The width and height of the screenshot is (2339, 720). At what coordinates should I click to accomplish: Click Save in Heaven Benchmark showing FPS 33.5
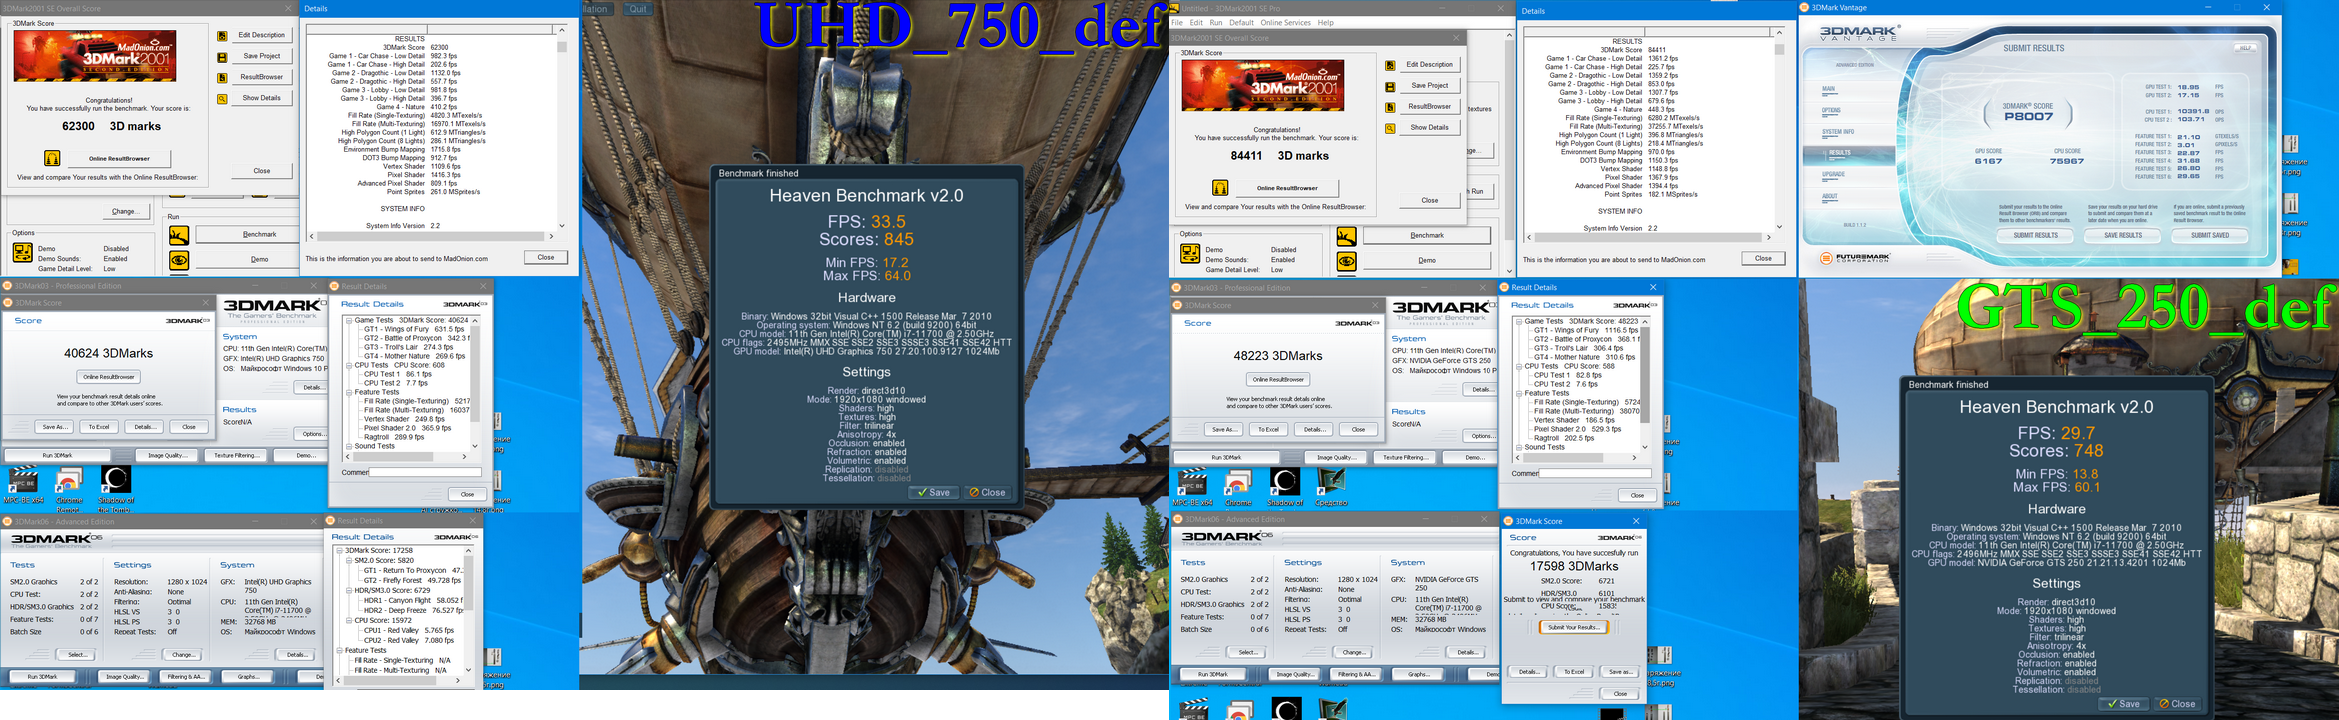[x=934, y=493]
